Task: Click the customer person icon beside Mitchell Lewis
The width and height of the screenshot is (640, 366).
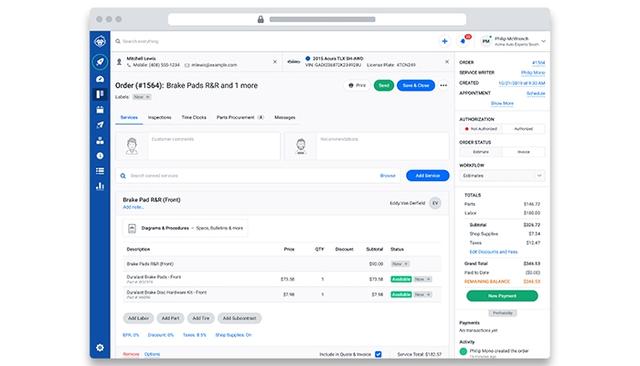Action: click(119, 62)
